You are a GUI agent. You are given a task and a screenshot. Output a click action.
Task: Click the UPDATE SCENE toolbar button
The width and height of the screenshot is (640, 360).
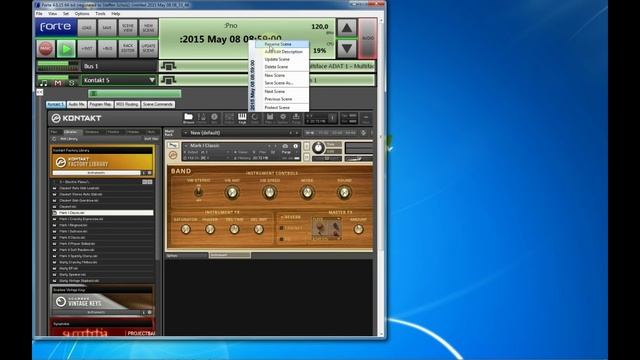[x=148, y=49]
